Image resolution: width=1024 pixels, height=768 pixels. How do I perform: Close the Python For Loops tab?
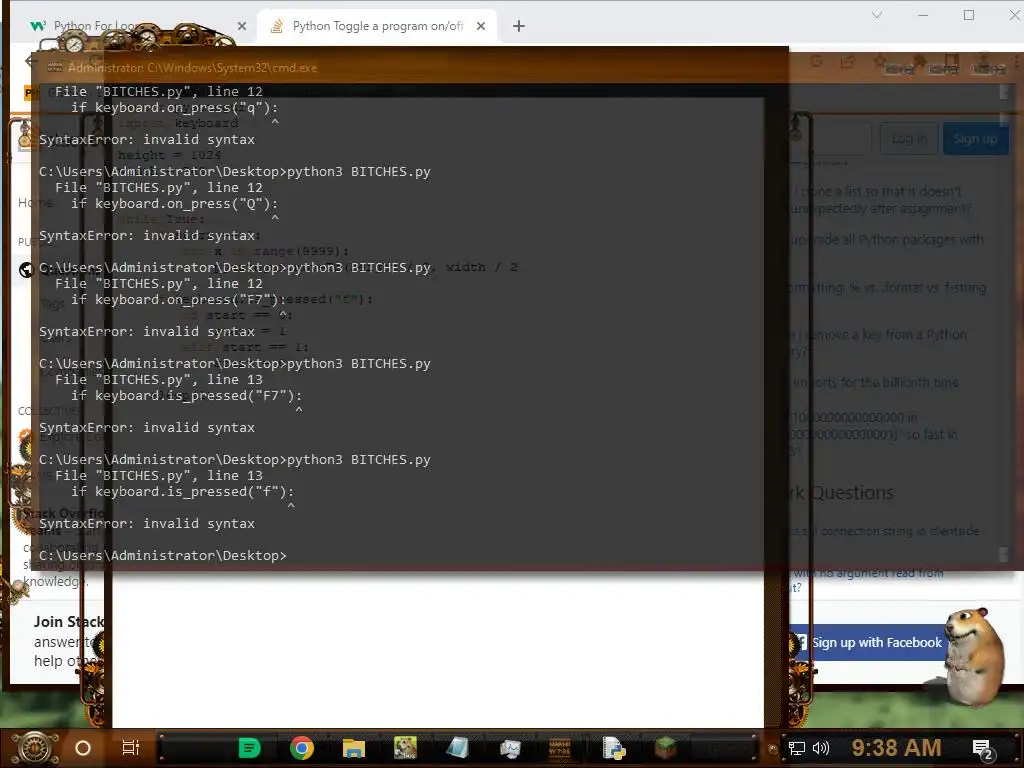[x=242, y=26]
